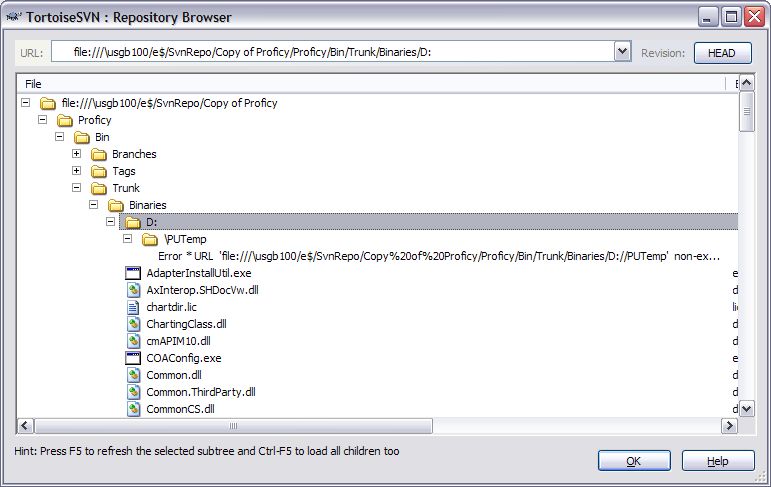
Task: Click the COAConfig.exe application icon
Action: click(x=133, y=358)
